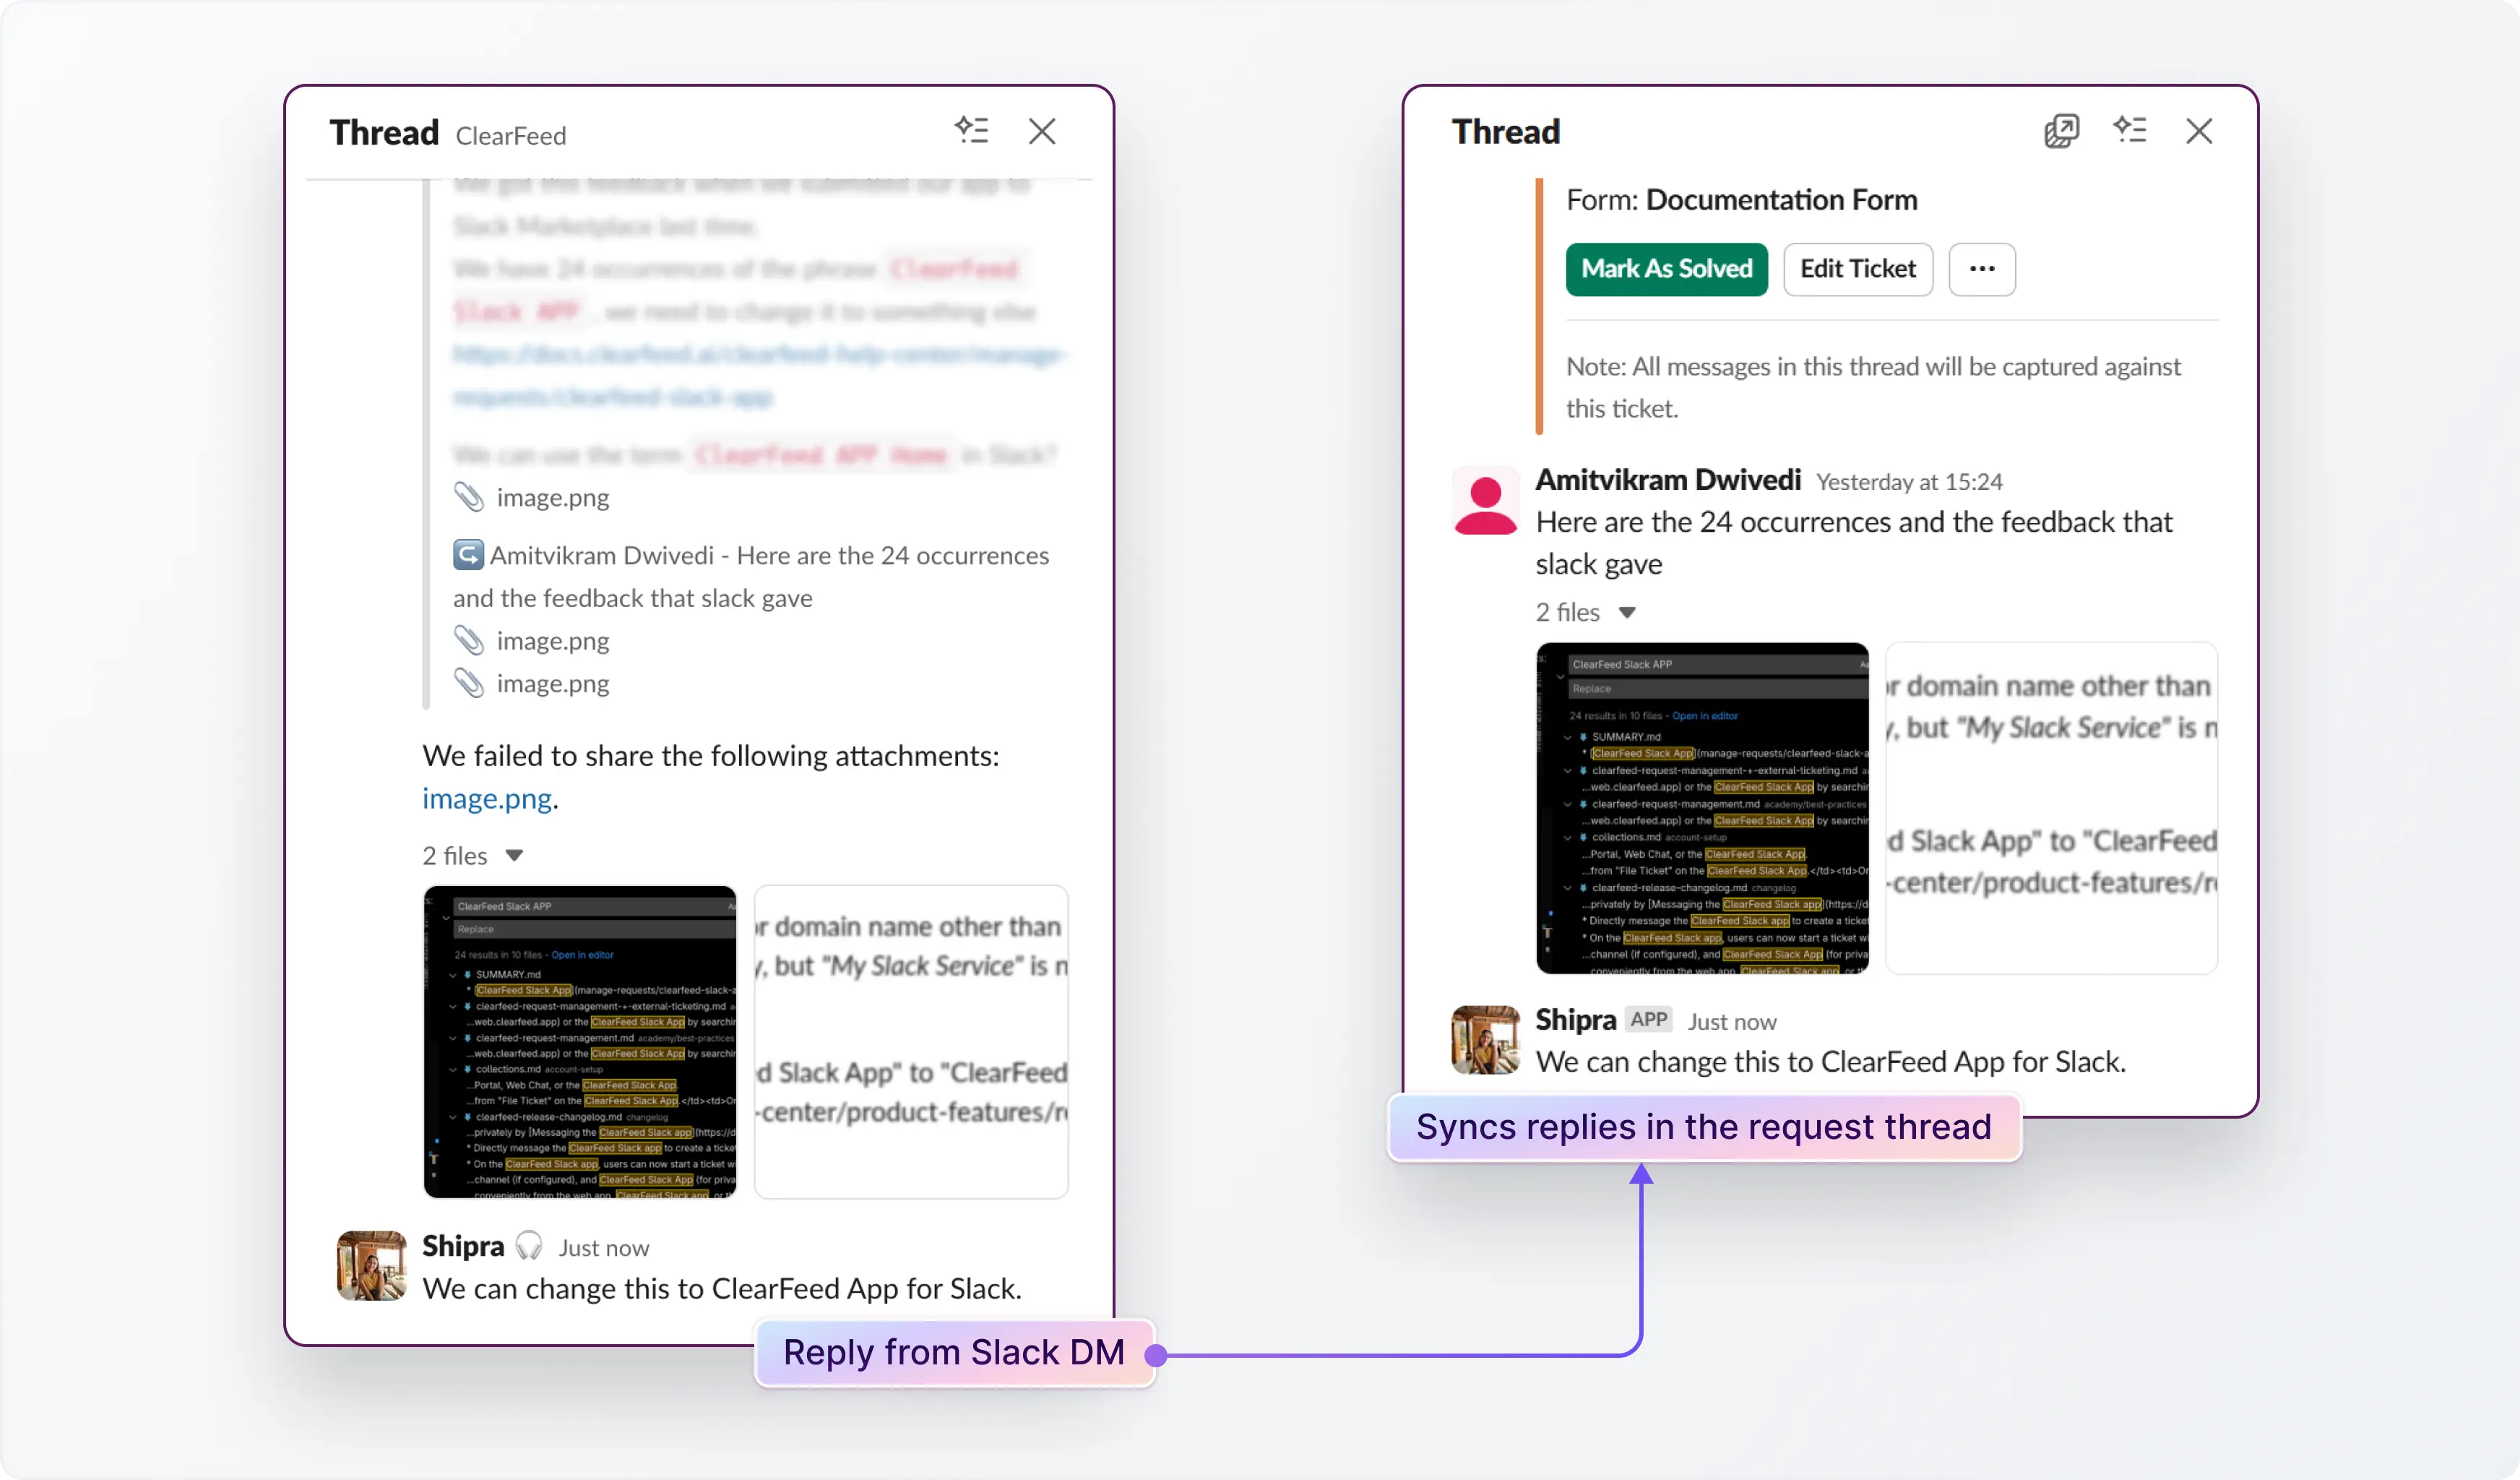Viewport: 2520px width, 1480px height.
Task: Open the three-dots more actions menu
Action: pyautogui.click(x=1982, y=269)
